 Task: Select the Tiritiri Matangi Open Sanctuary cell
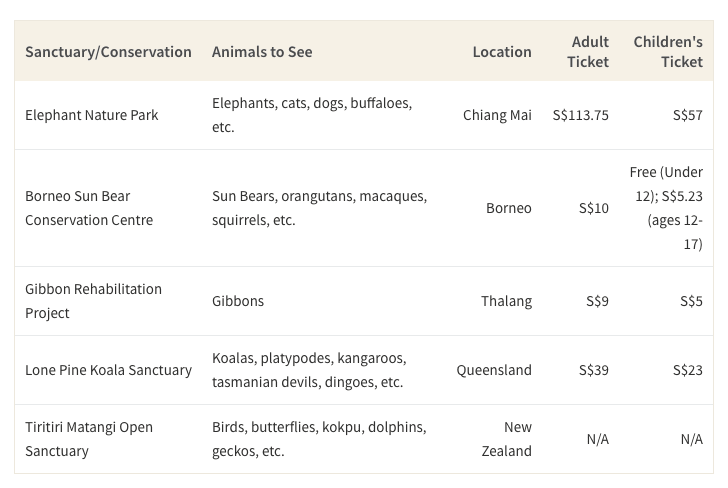coord(89,439)
